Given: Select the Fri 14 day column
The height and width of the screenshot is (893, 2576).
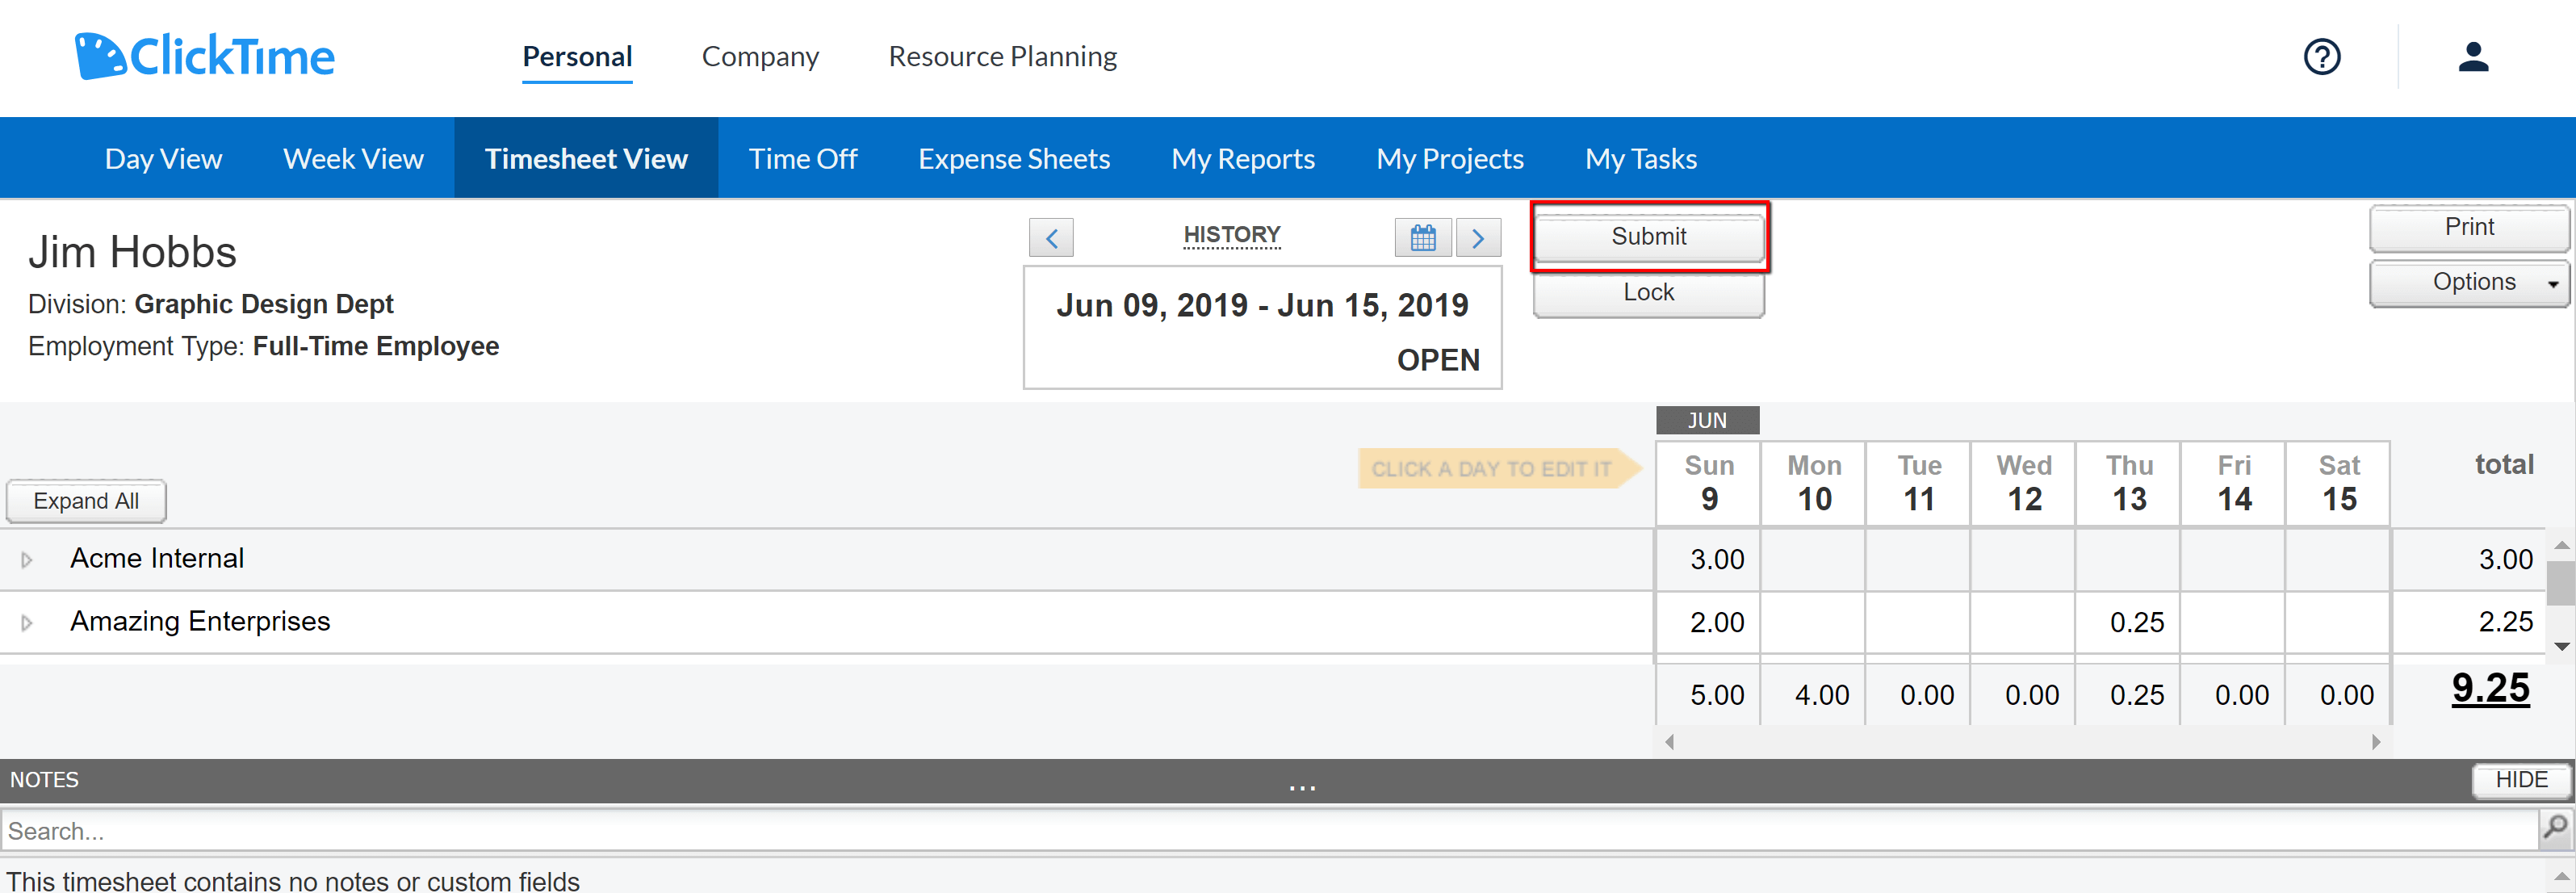Looking at the screenshot, I should click(x=2234, y=483).
